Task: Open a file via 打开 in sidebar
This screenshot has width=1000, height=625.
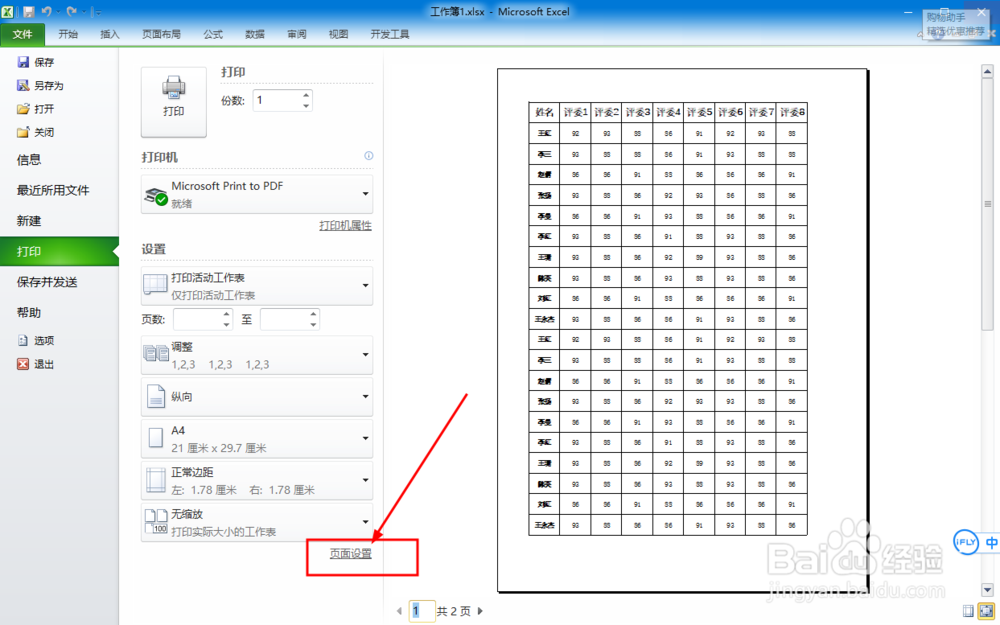Action: pos(36,109)
